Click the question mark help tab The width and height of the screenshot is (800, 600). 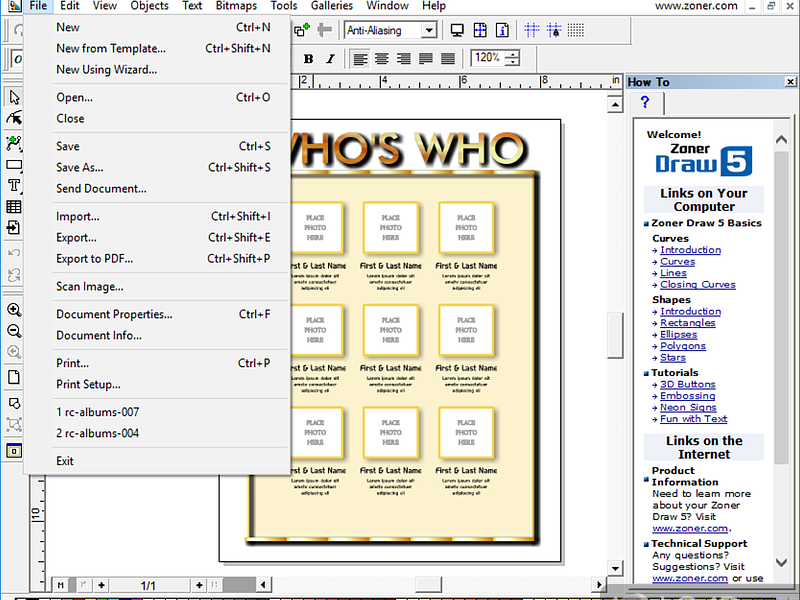coord(645,103)
